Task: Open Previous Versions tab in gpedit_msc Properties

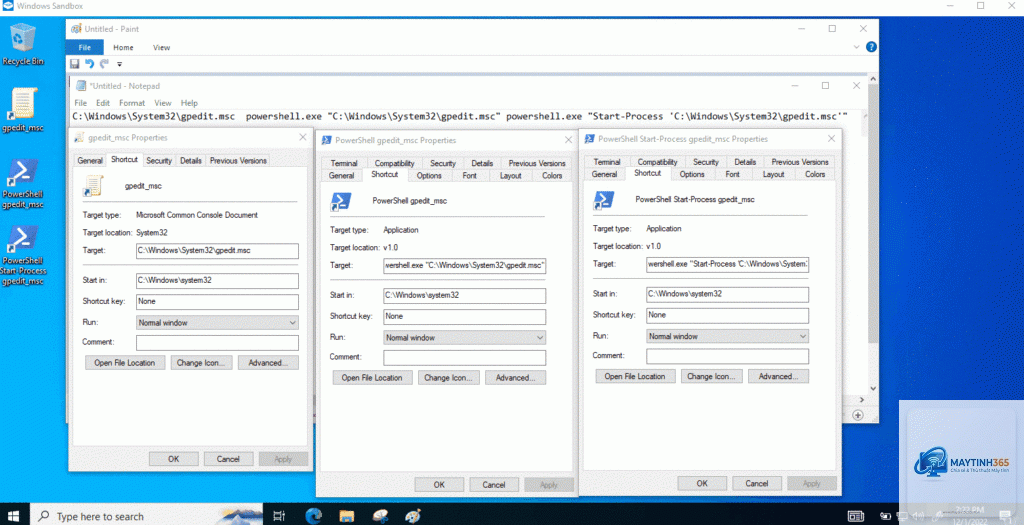Action: (238, 161)
